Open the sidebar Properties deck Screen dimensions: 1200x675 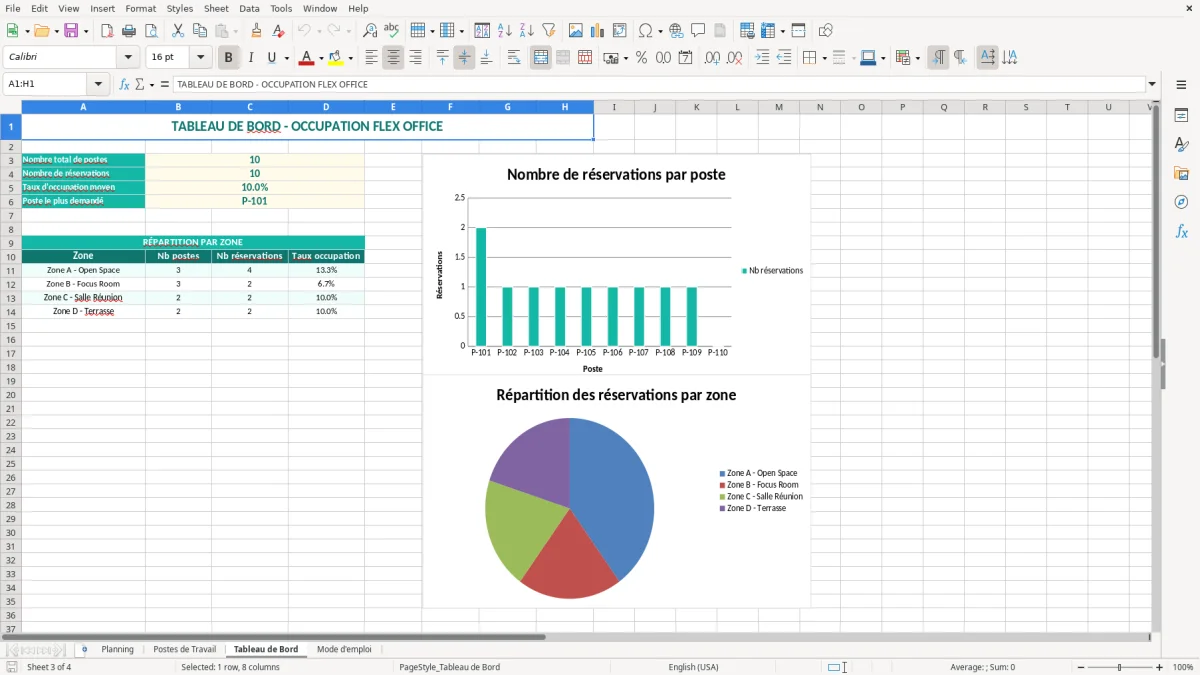click(1181, 115)
